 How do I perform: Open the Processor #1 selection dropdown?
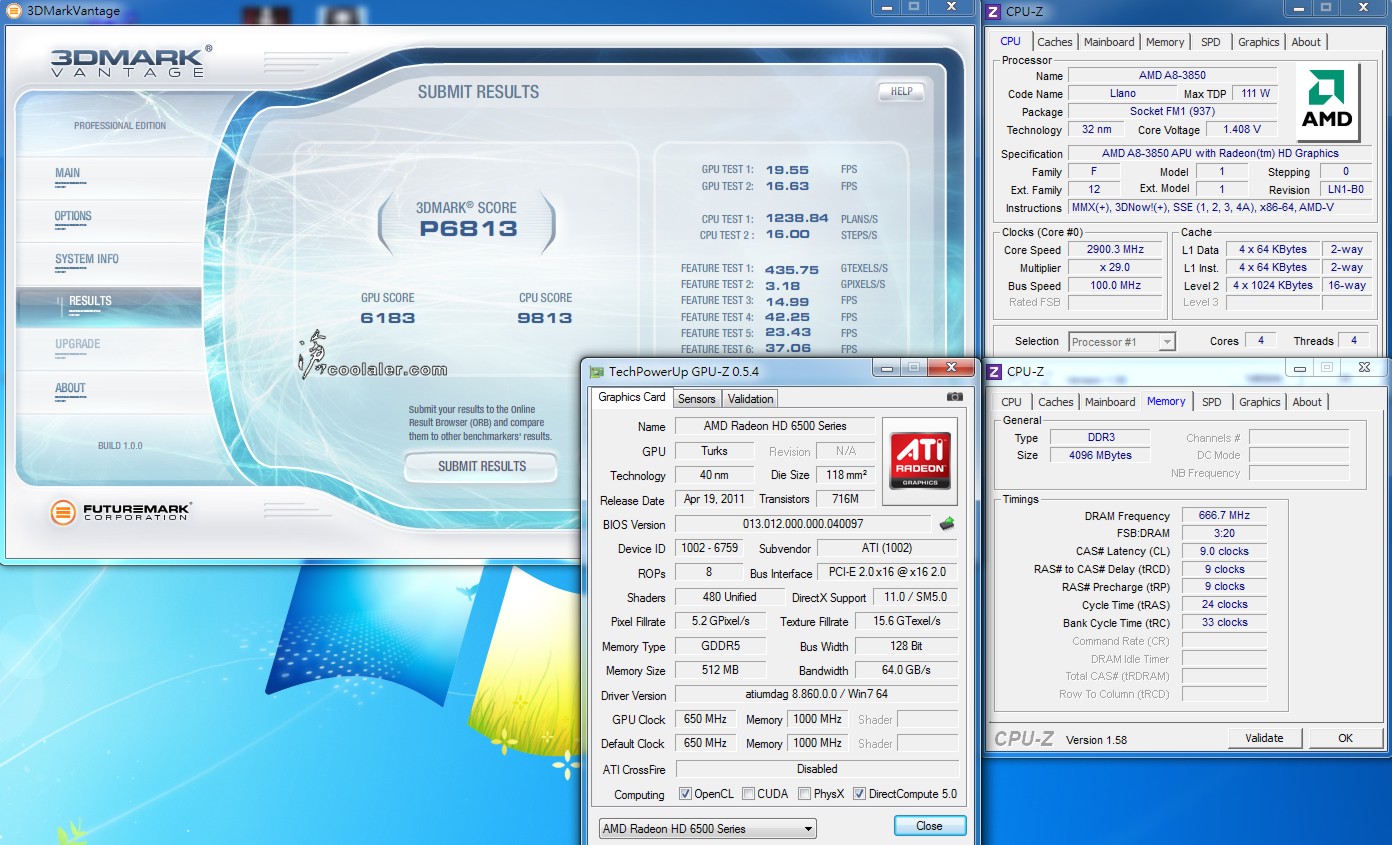(1165, 341)
